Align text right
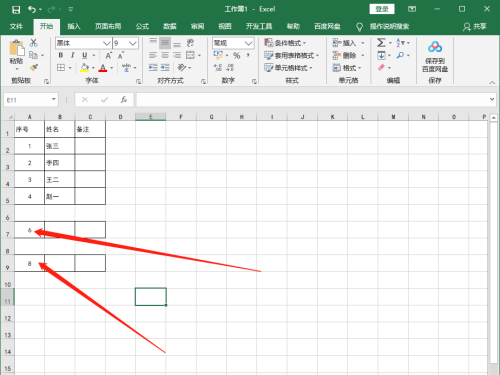500x375 pixels. 177,55
